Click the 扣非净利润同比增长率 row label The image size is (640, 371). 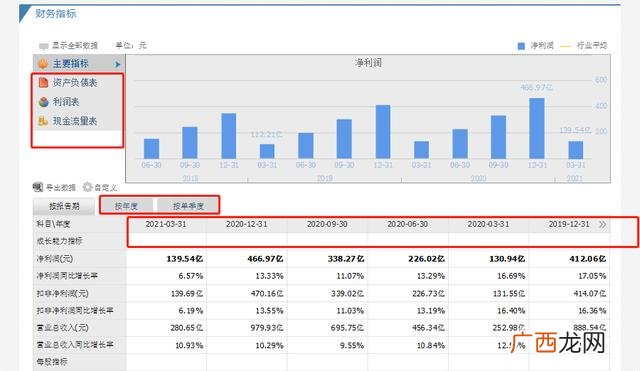tap(75, 311)
